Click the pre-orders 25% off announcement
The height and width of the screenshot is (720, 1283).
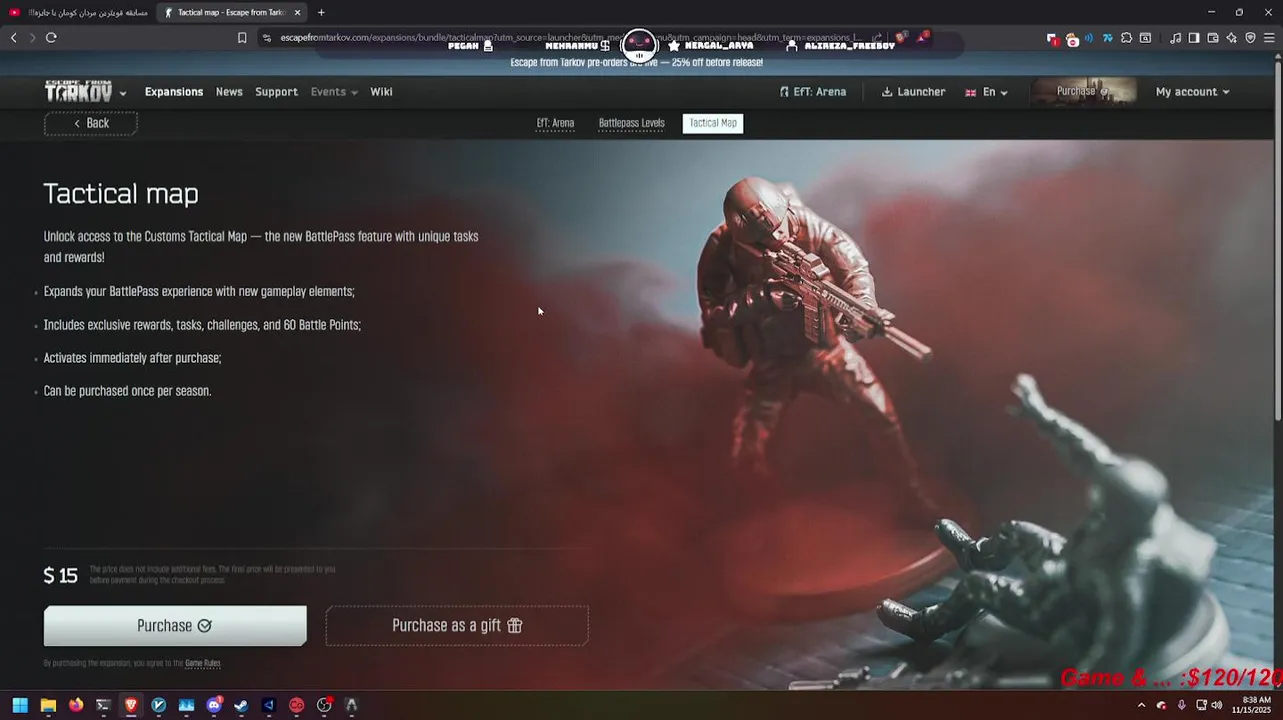(637, 63)
